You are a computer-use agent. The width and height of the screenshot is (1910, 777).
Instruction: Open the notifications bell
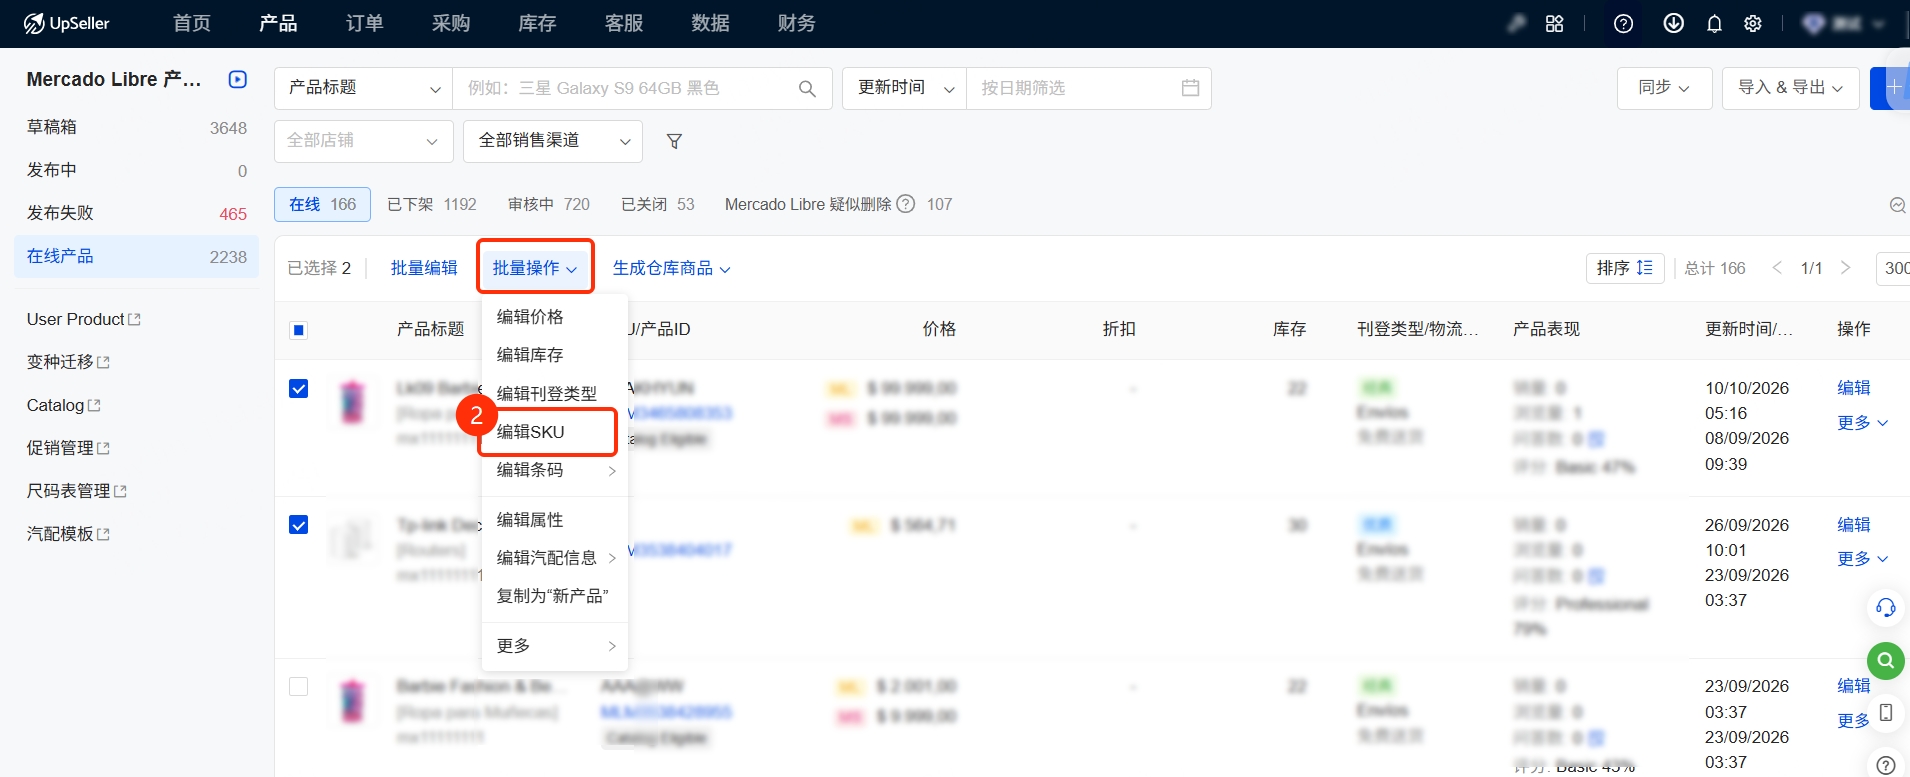(x=1714, y=24)
